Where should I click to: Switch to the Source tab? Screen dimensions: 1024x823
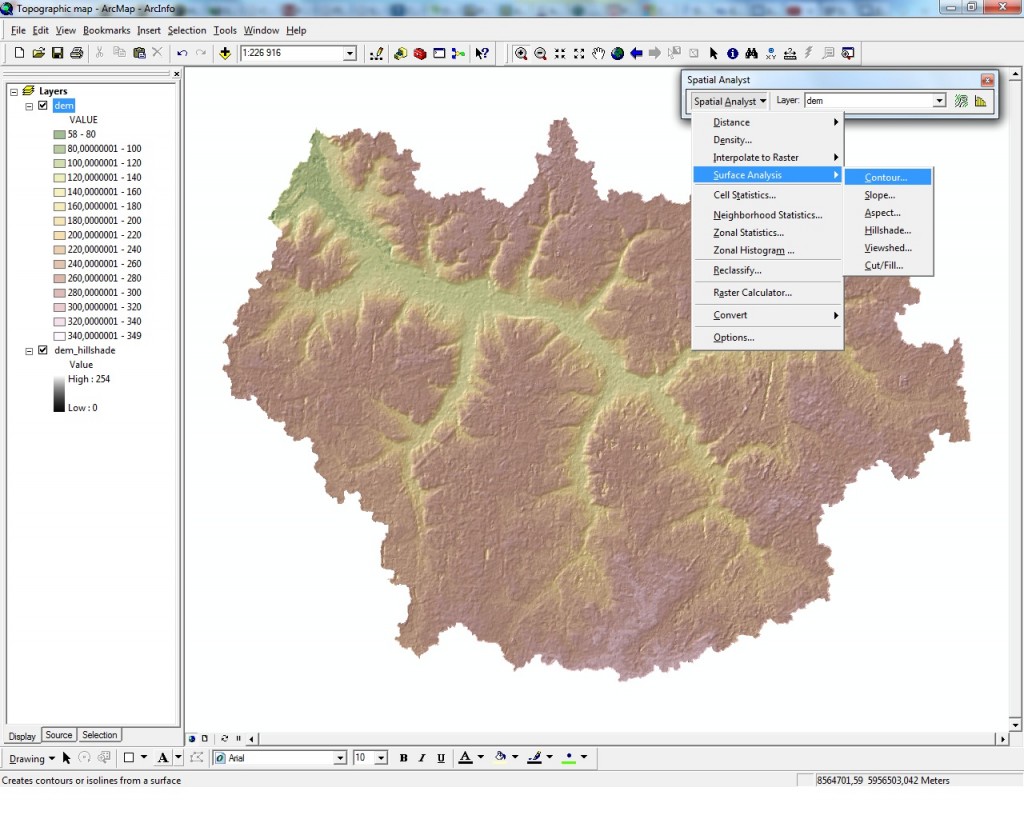59,735
